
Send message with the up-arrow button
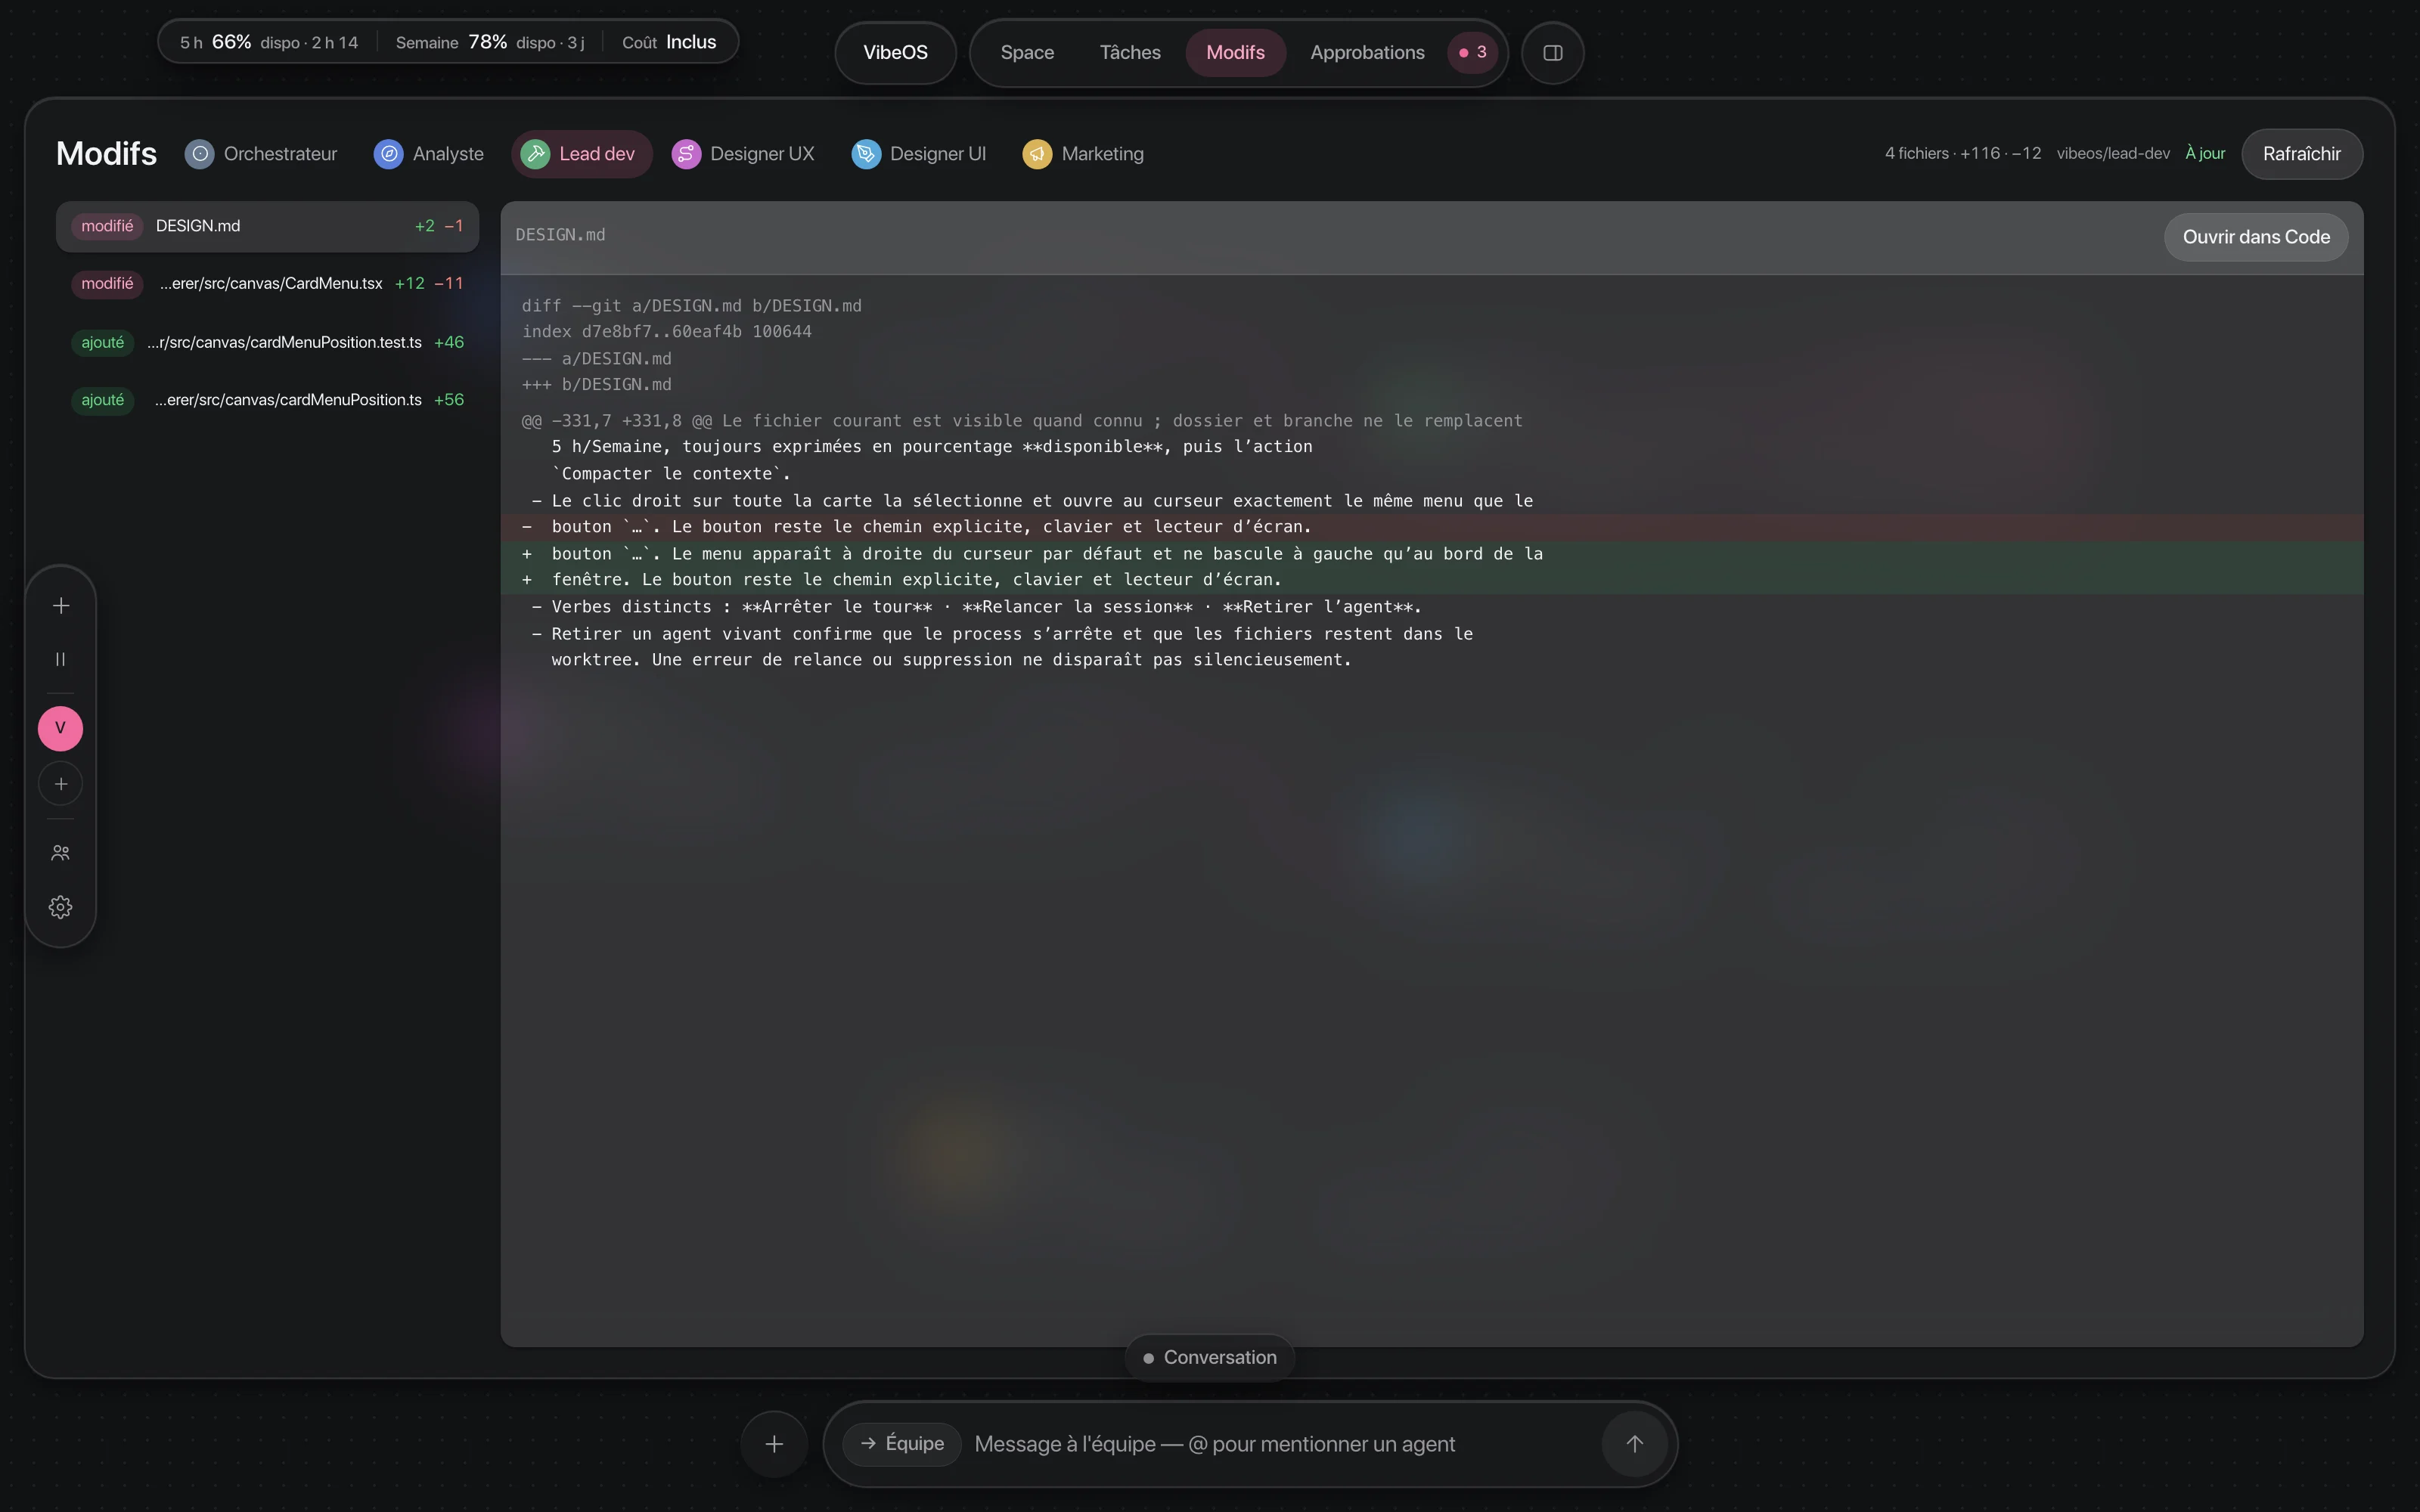[1634, 1444]
